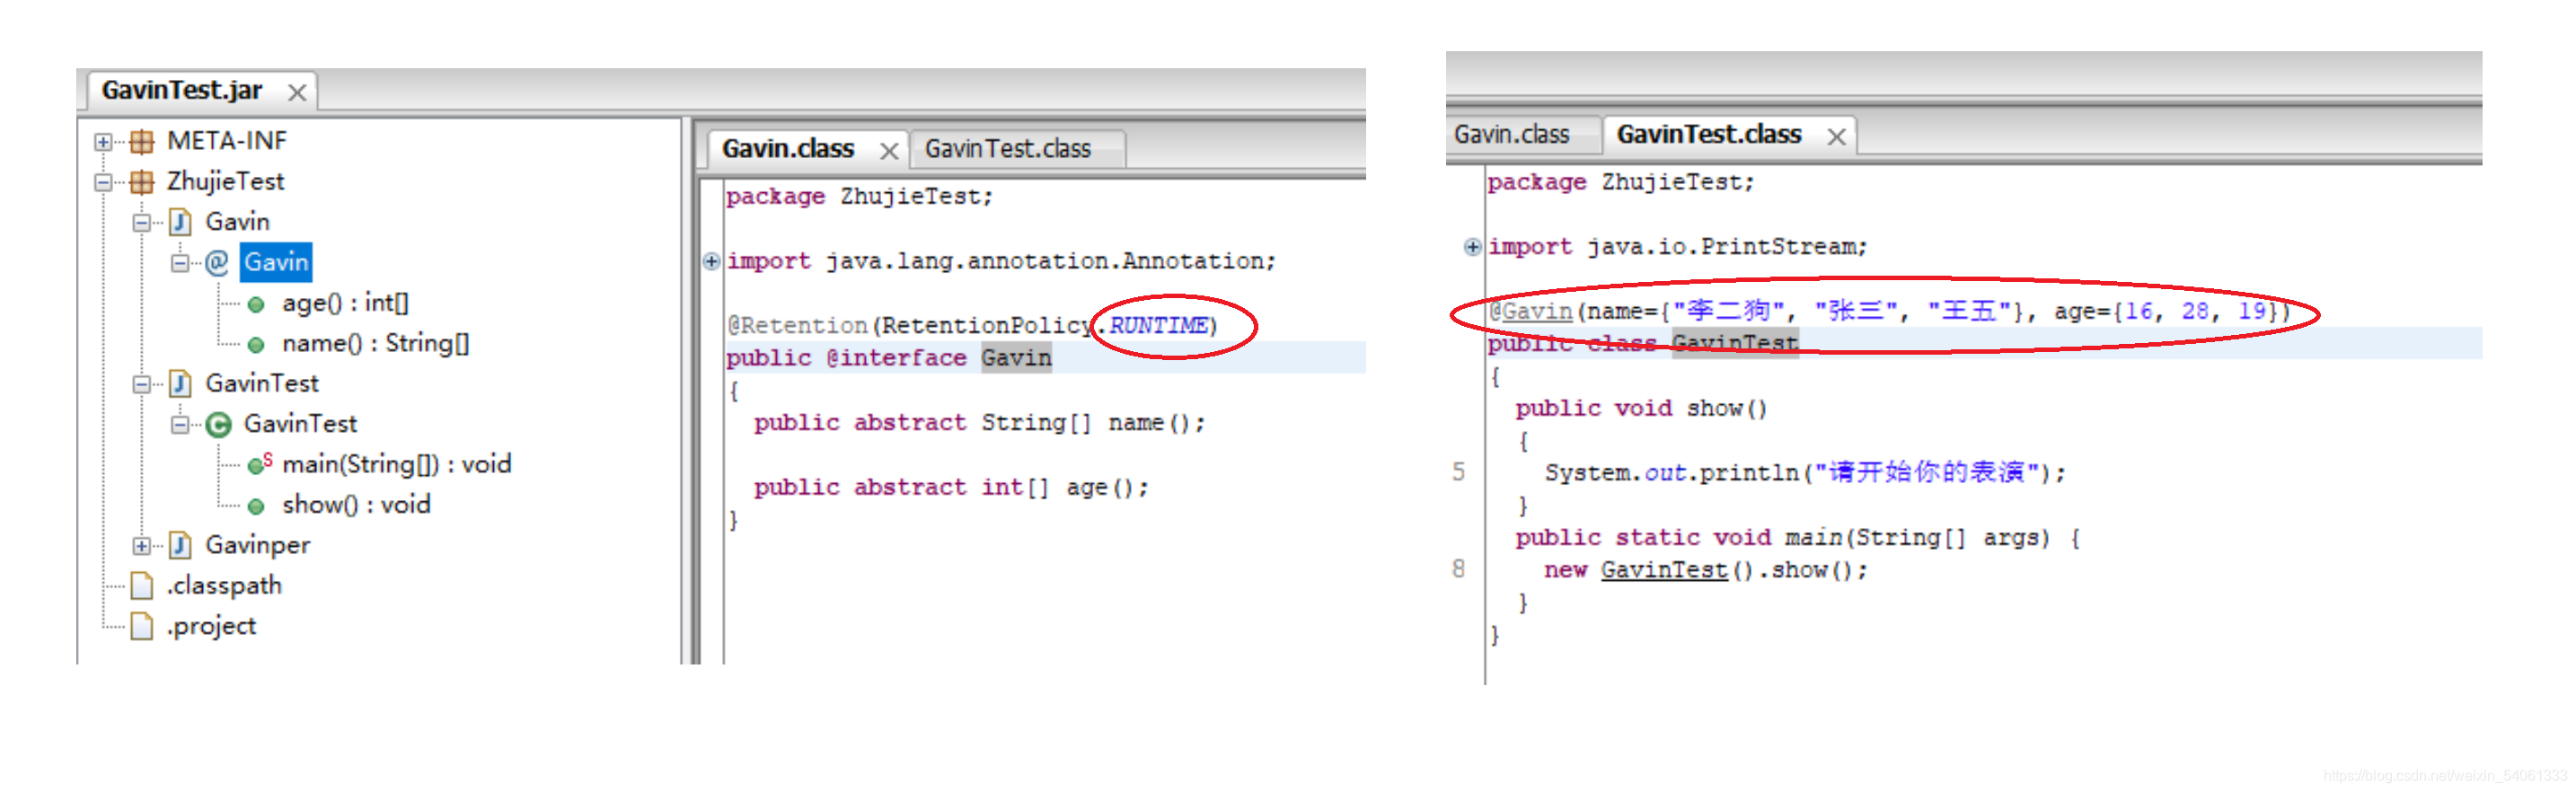
Task: Click the green dot icon of age()
Action: (256, 305)
